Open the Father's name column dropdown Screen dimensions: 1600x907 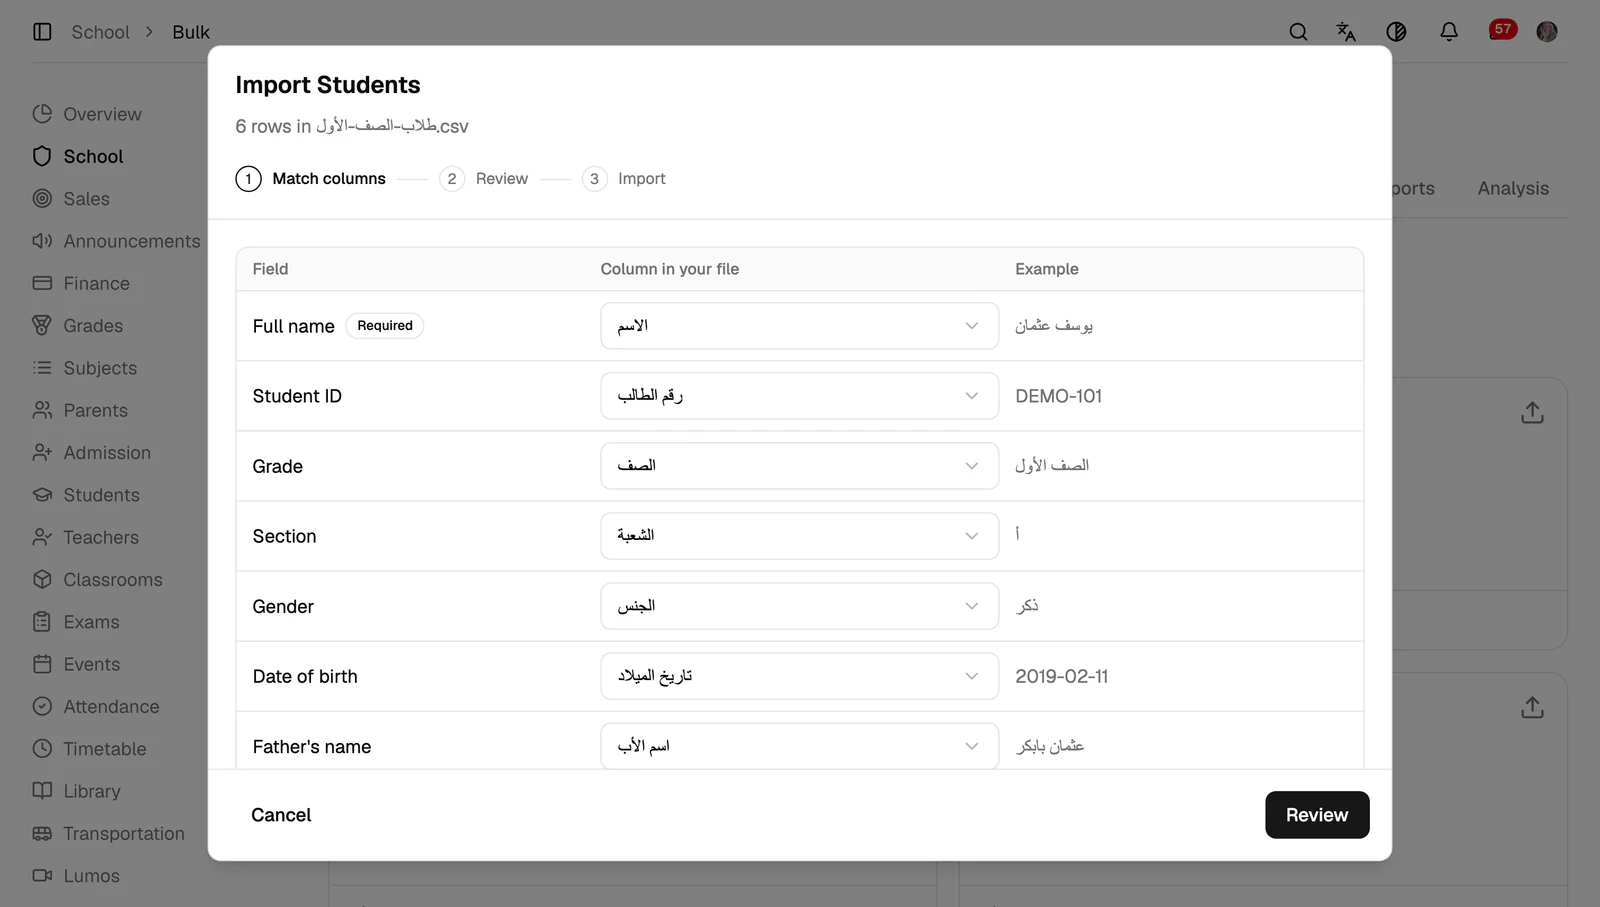coord(799,746)
